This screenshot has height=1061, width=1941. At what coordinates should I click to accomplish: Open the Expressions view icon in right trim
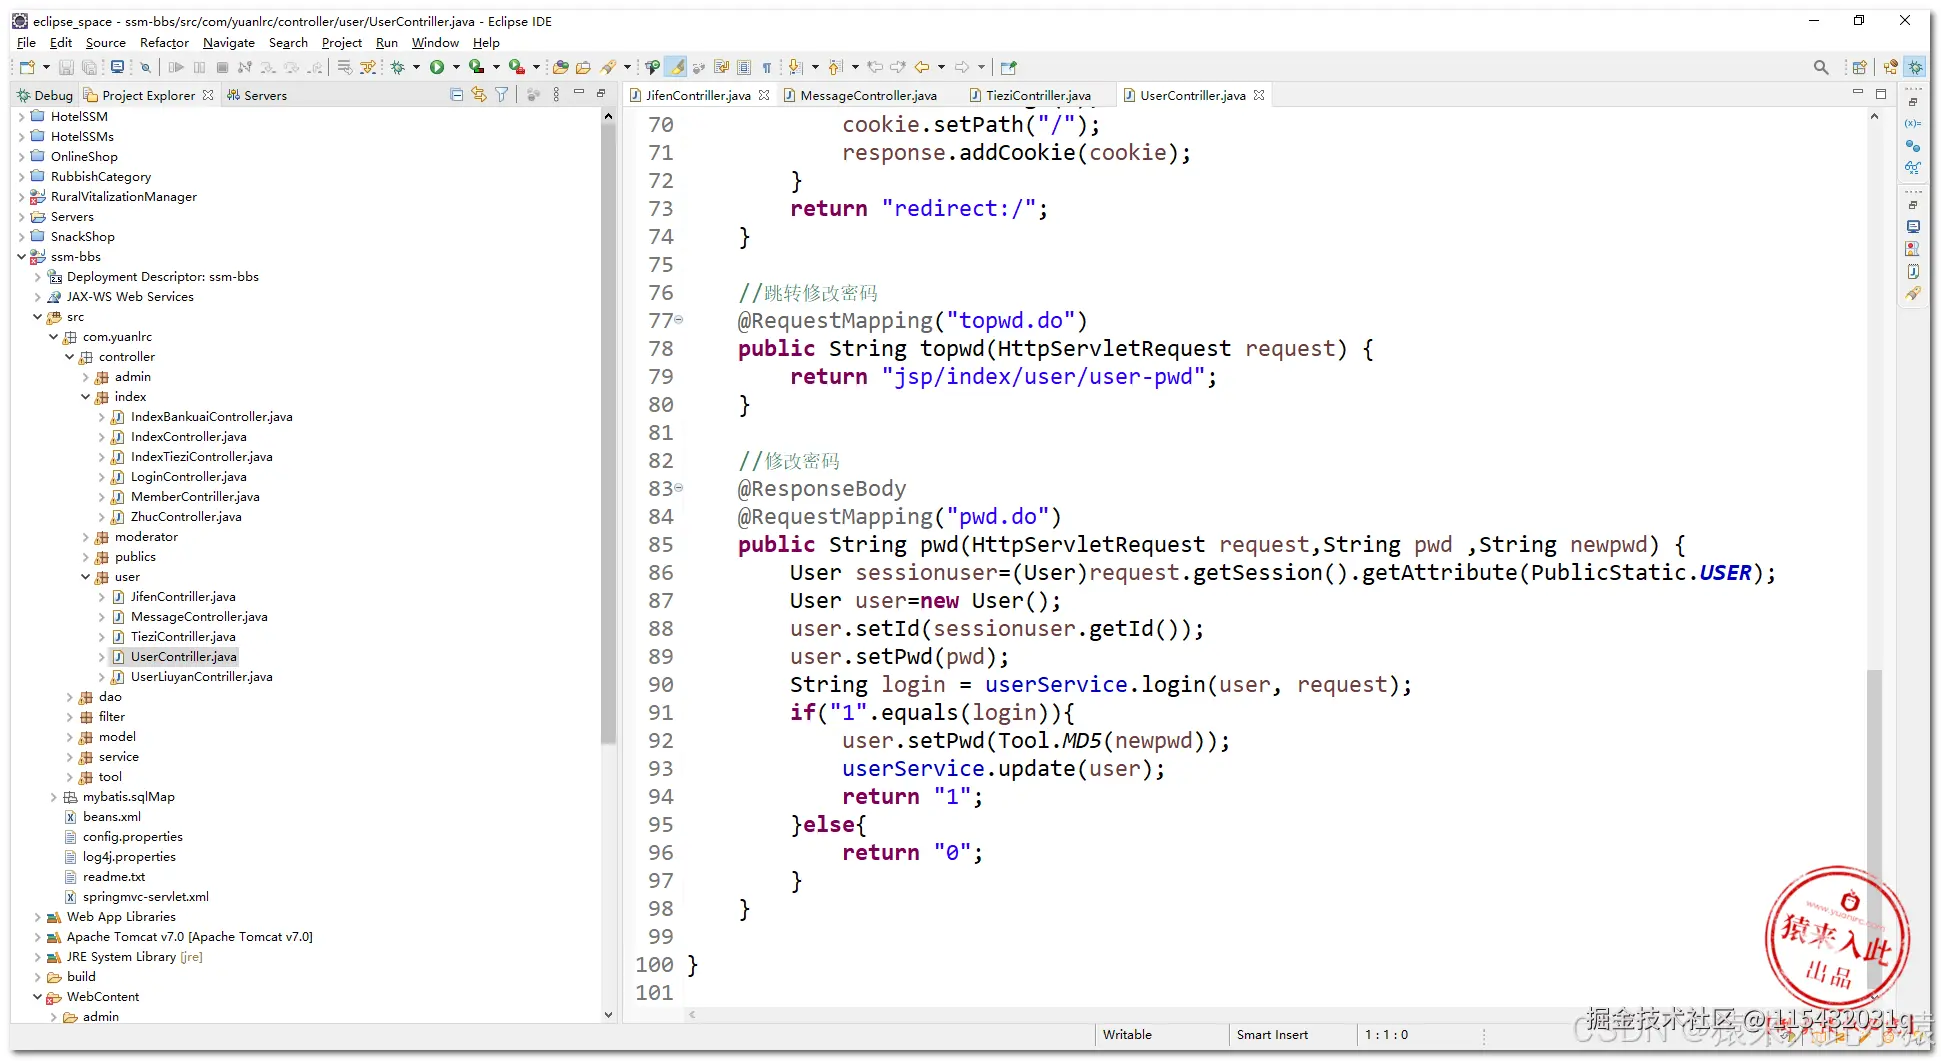pyautogui.click(x=1913, y=168)
